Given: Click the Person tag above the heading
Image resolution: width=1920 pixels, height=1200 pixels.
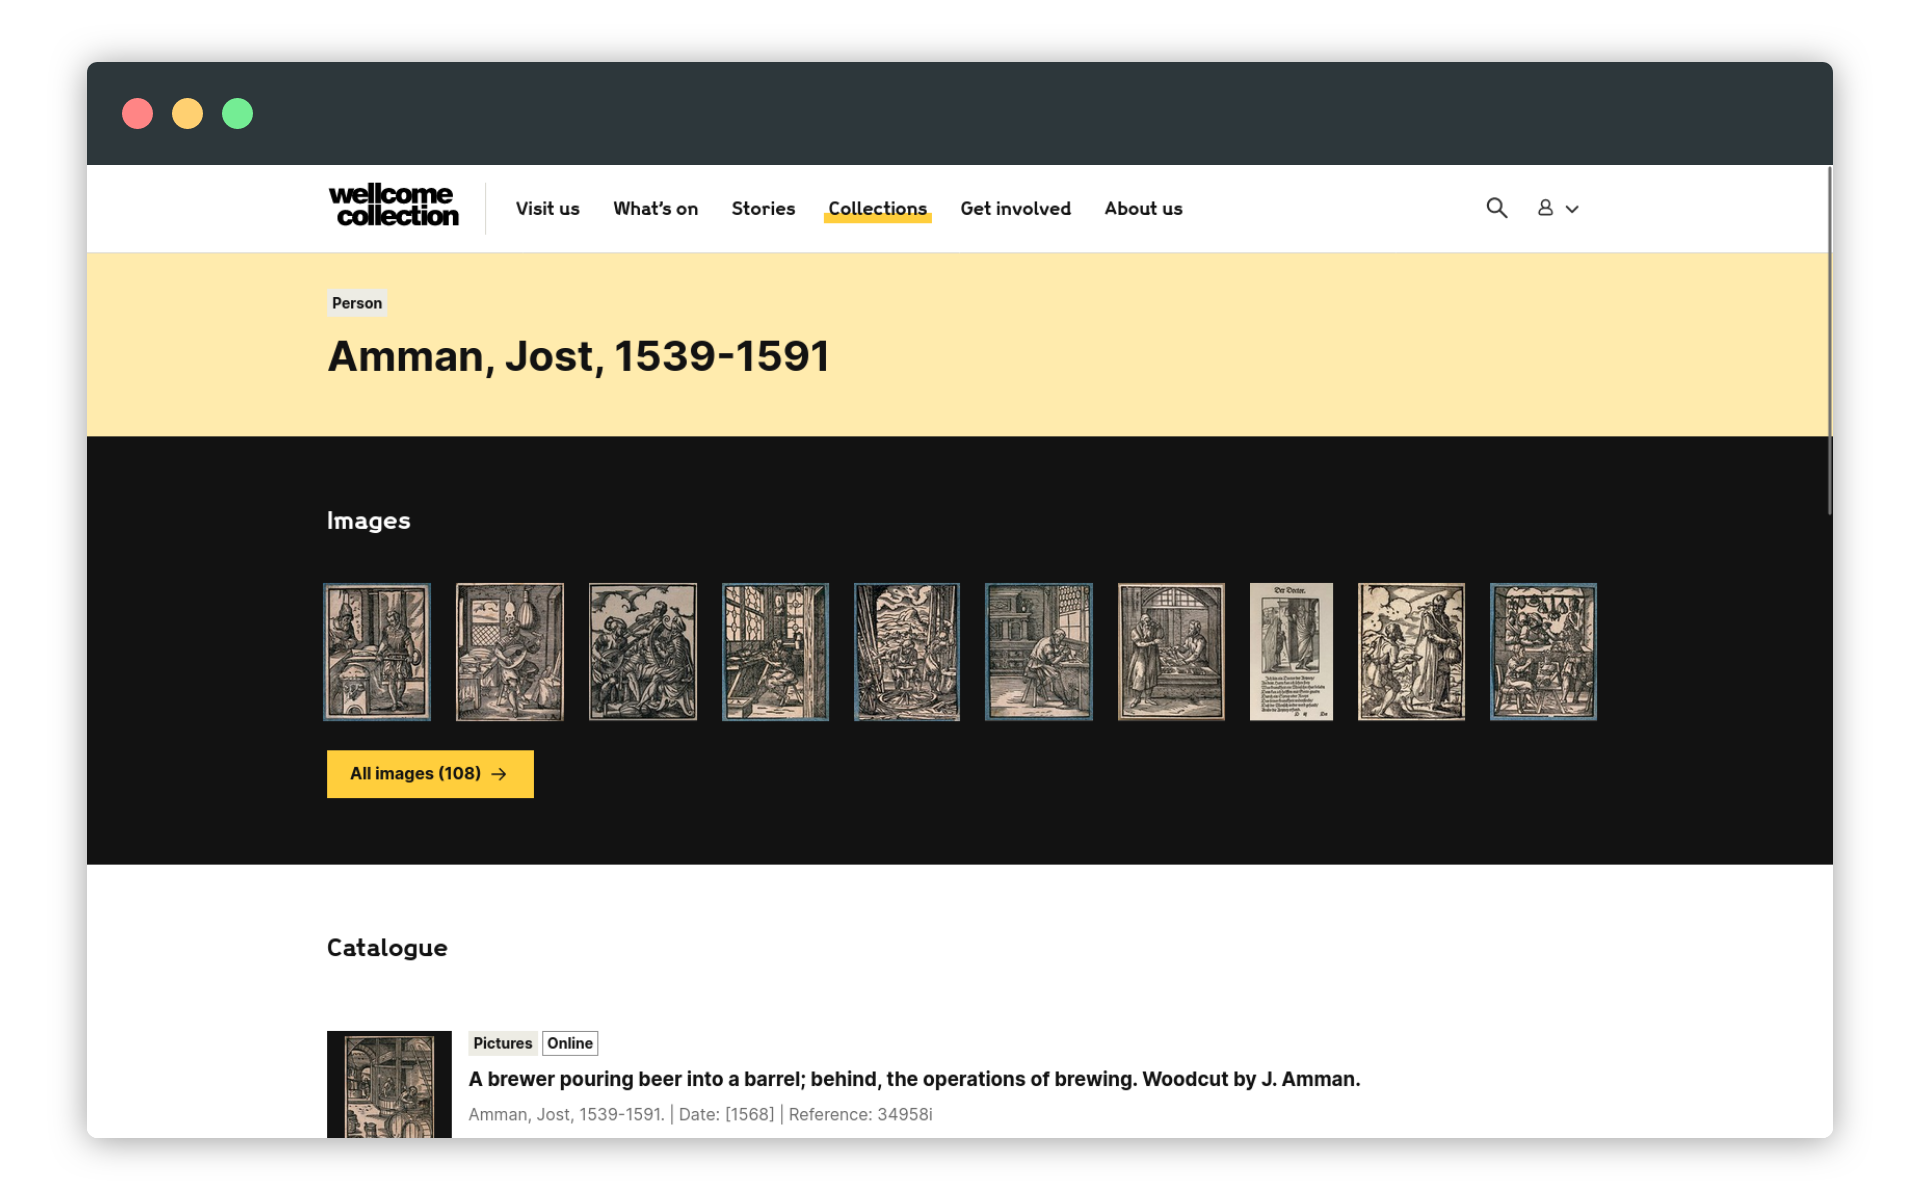Looking at the screenshot, I should [x=357, y=303].
